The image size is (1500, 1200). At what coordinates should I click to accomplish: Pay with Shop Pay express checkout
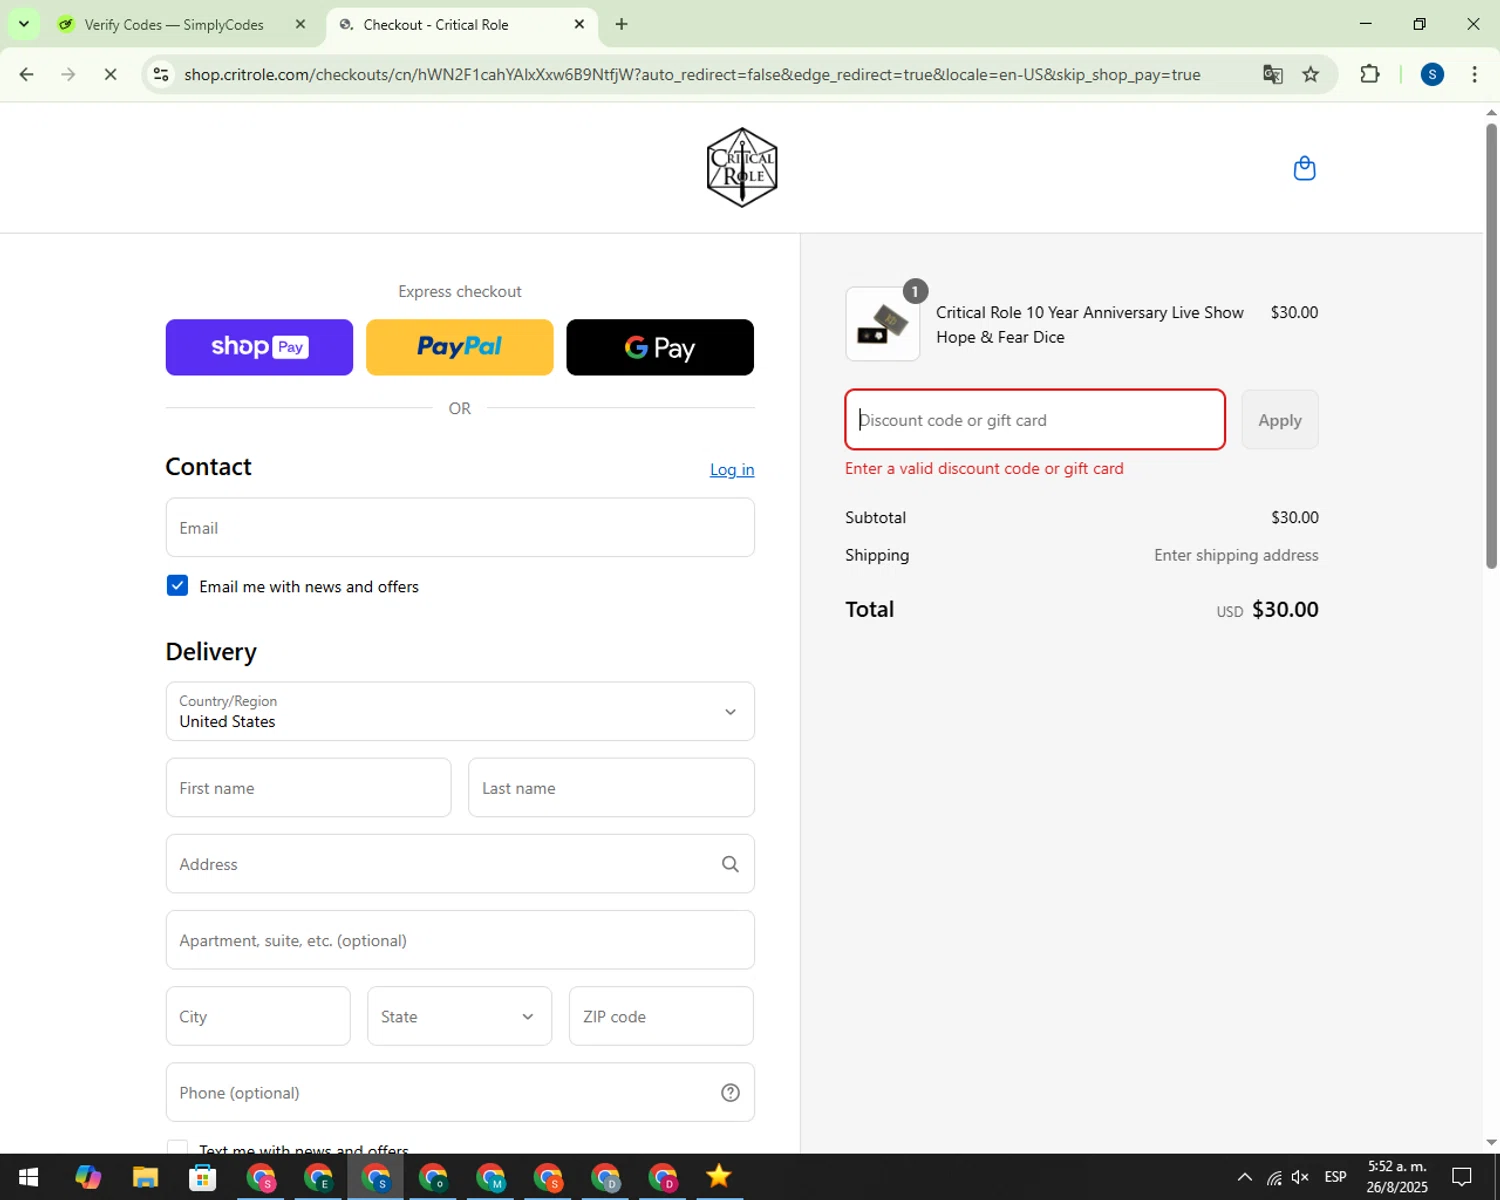point(259,347)
